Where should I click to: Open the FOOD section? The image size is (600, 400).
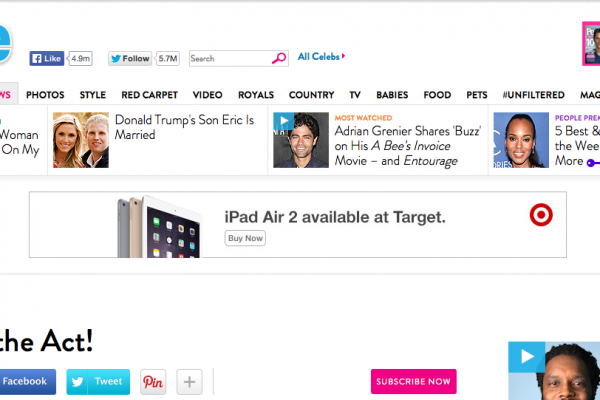pos(437,95)
